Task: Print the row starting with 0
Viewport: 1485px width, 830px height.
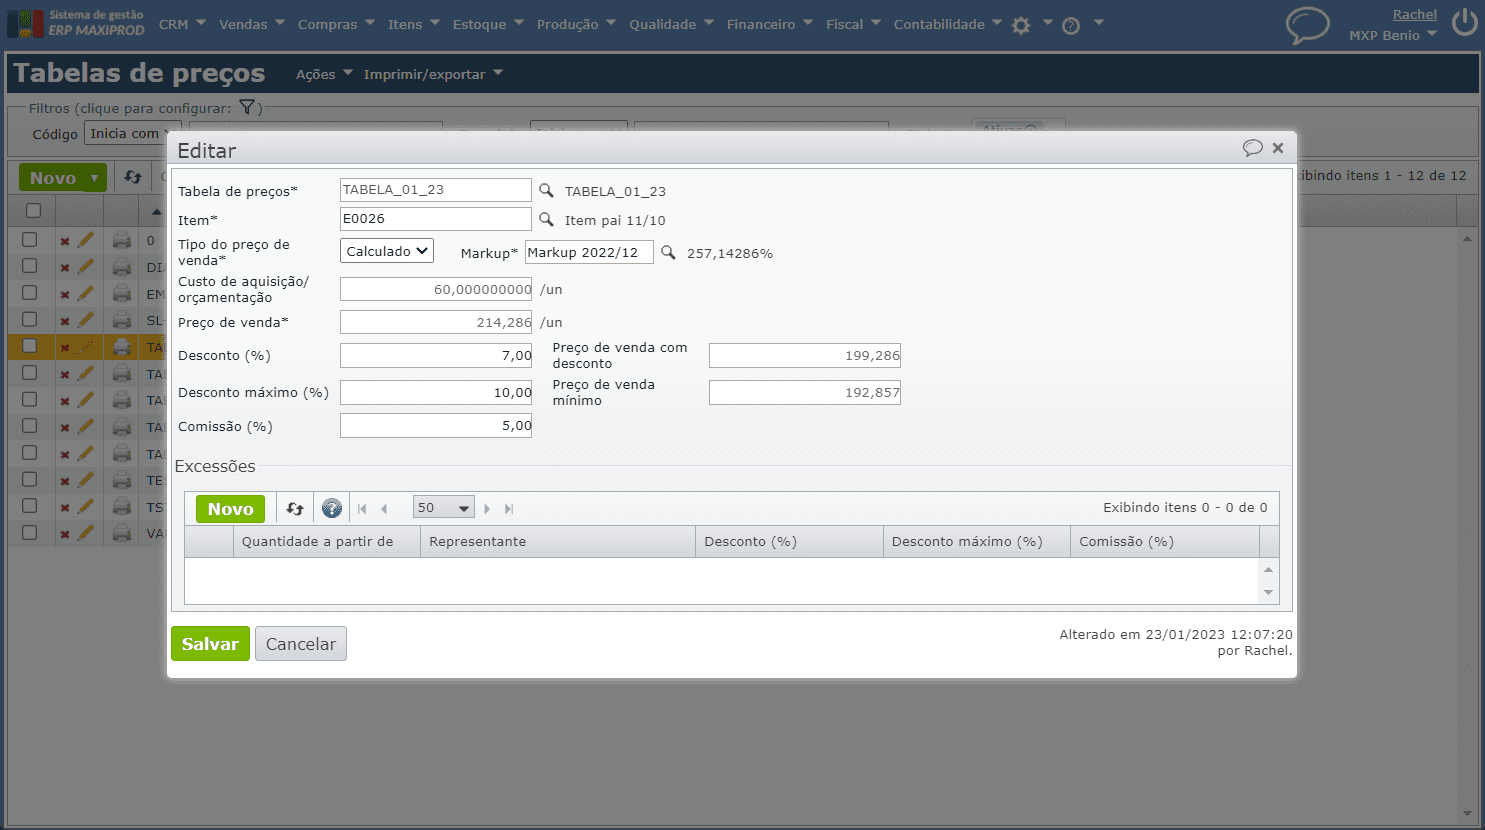Action: (122, 240)
